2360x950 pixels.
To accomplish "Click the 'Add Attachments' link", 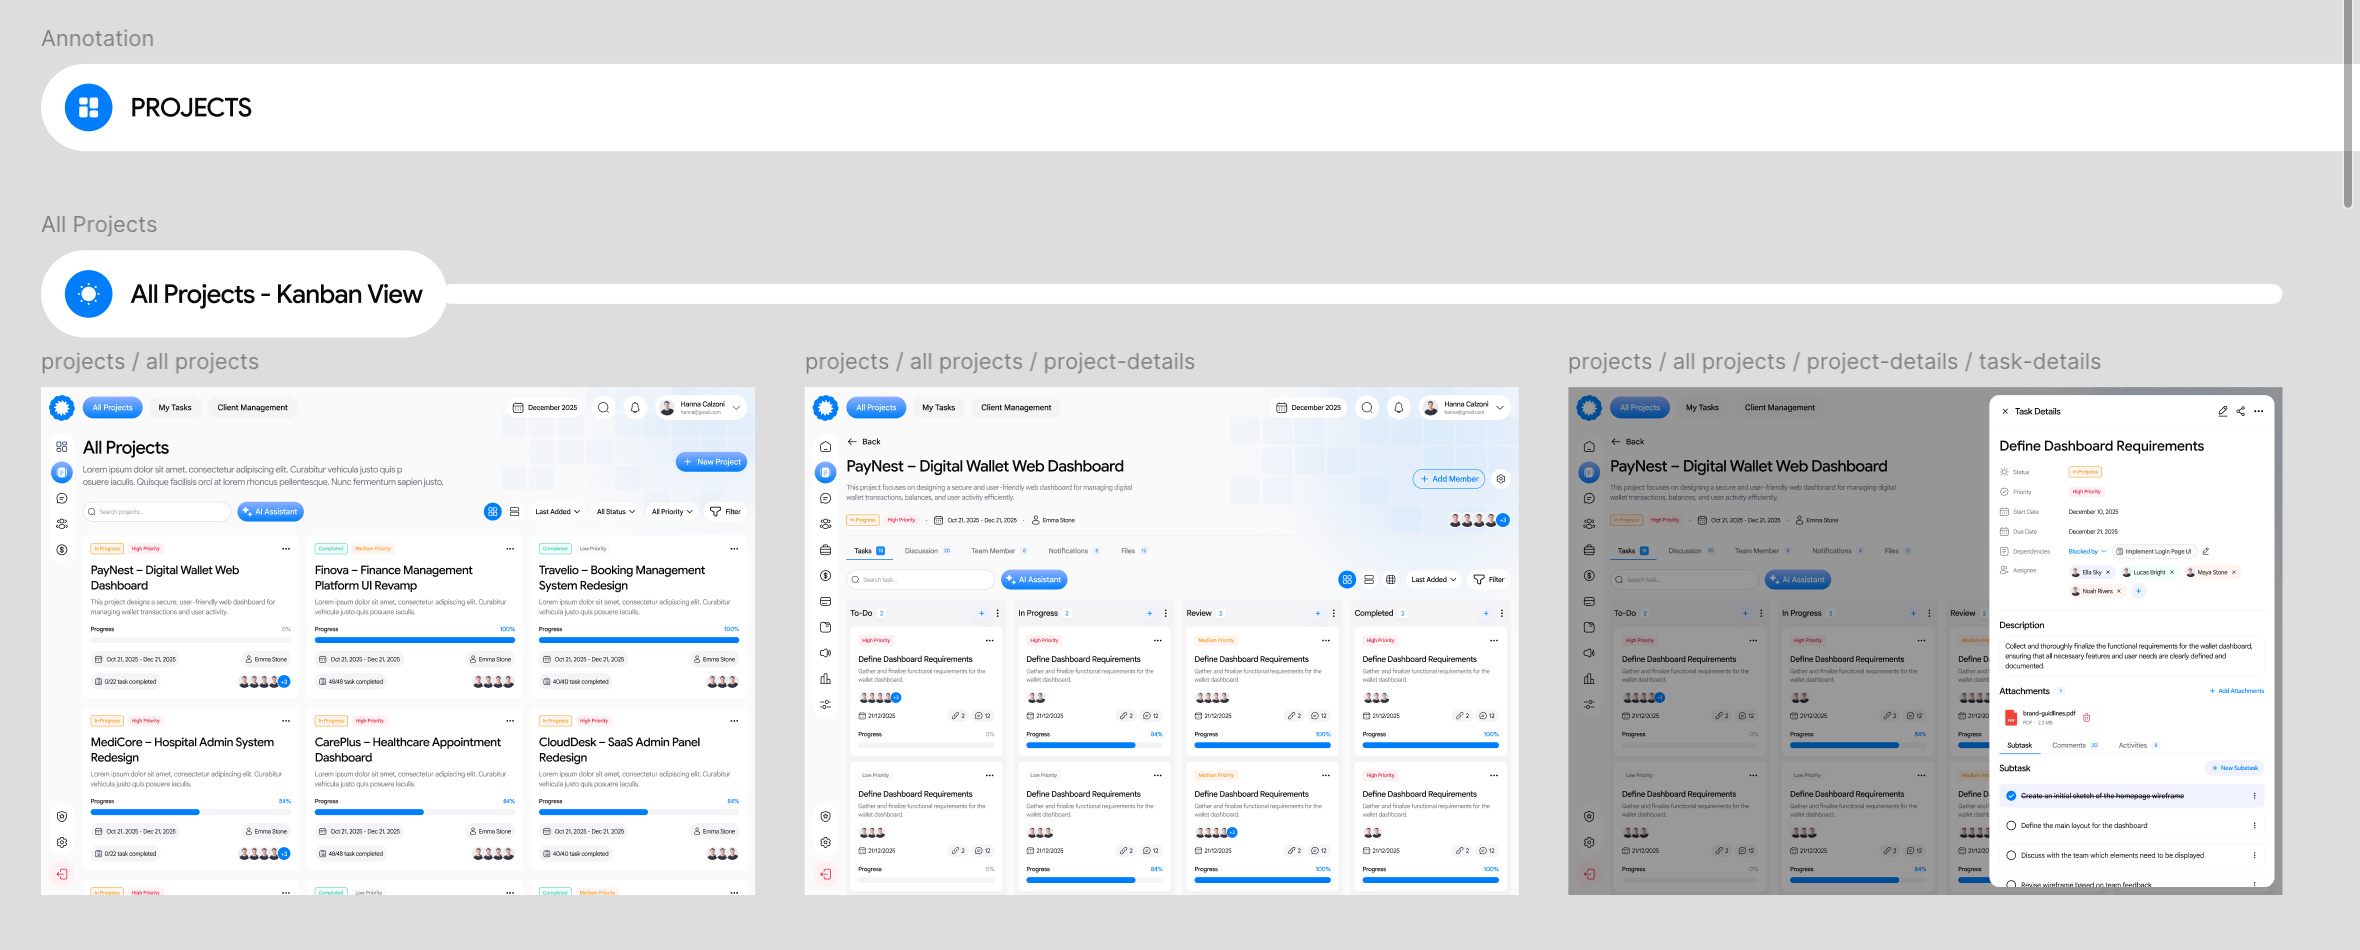I will 2237,690.
